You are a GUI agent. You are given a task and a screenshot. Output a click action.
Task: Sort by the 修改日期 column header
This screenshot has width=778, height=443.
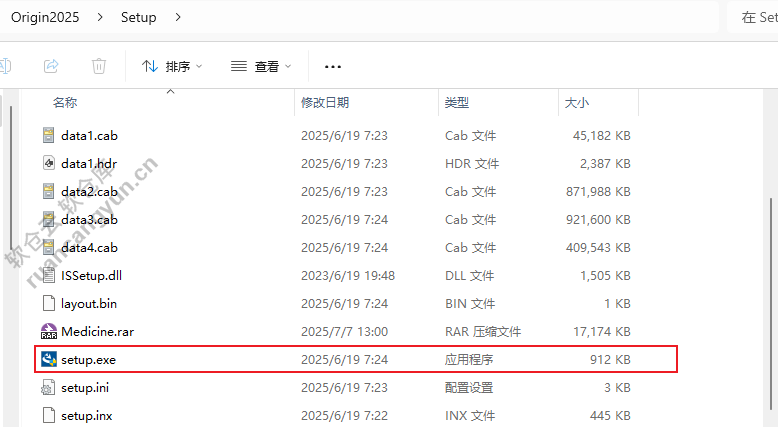pos(325,103)
